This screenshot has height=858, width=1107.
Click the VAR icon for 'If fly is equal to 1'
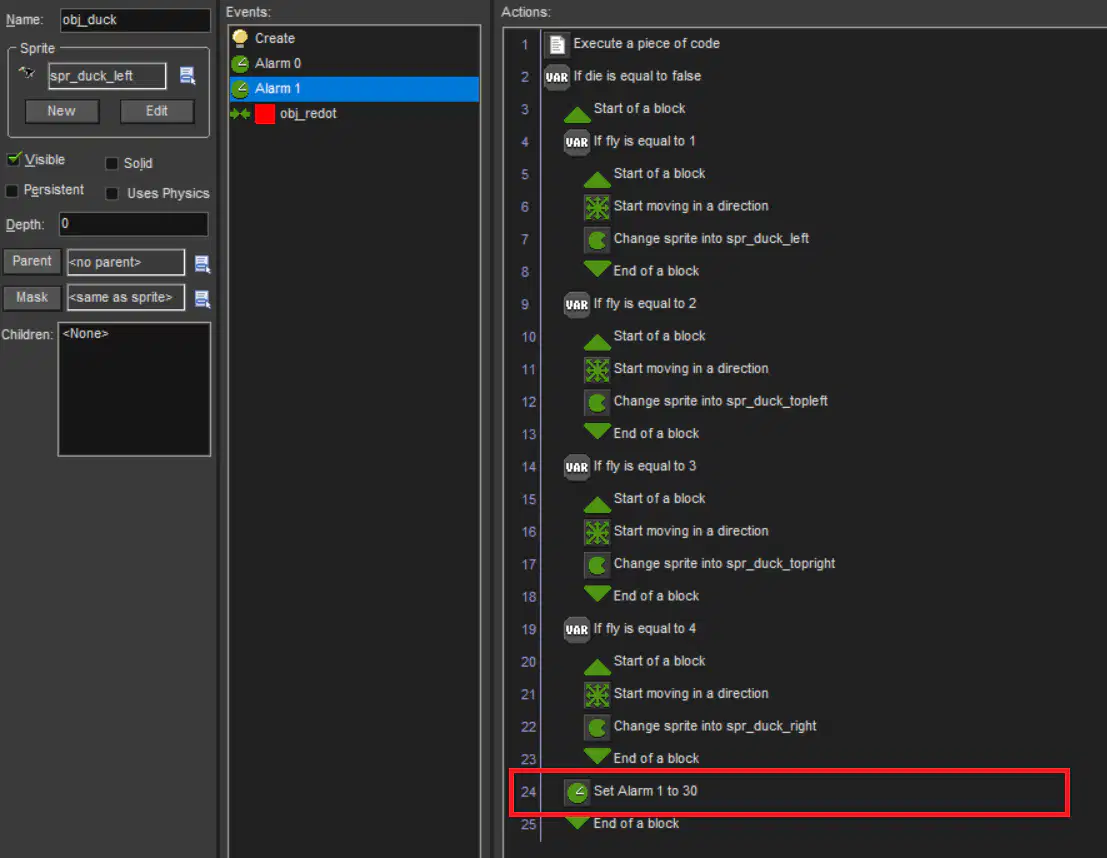point(577,141)
